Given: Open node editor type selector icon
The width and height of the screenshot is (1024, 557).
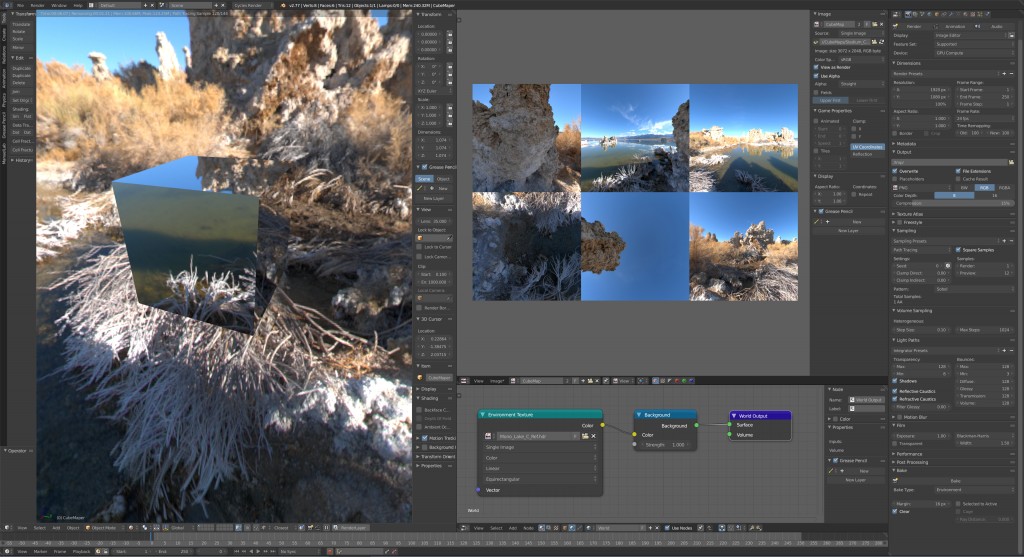Looking at the screenshot, I should tap(464, 528).
